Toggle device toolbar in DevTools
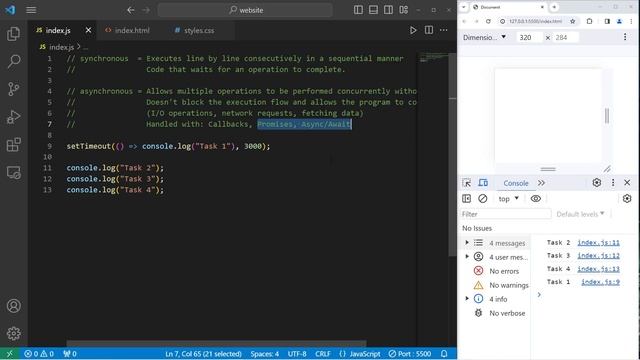 click(483, 183)
